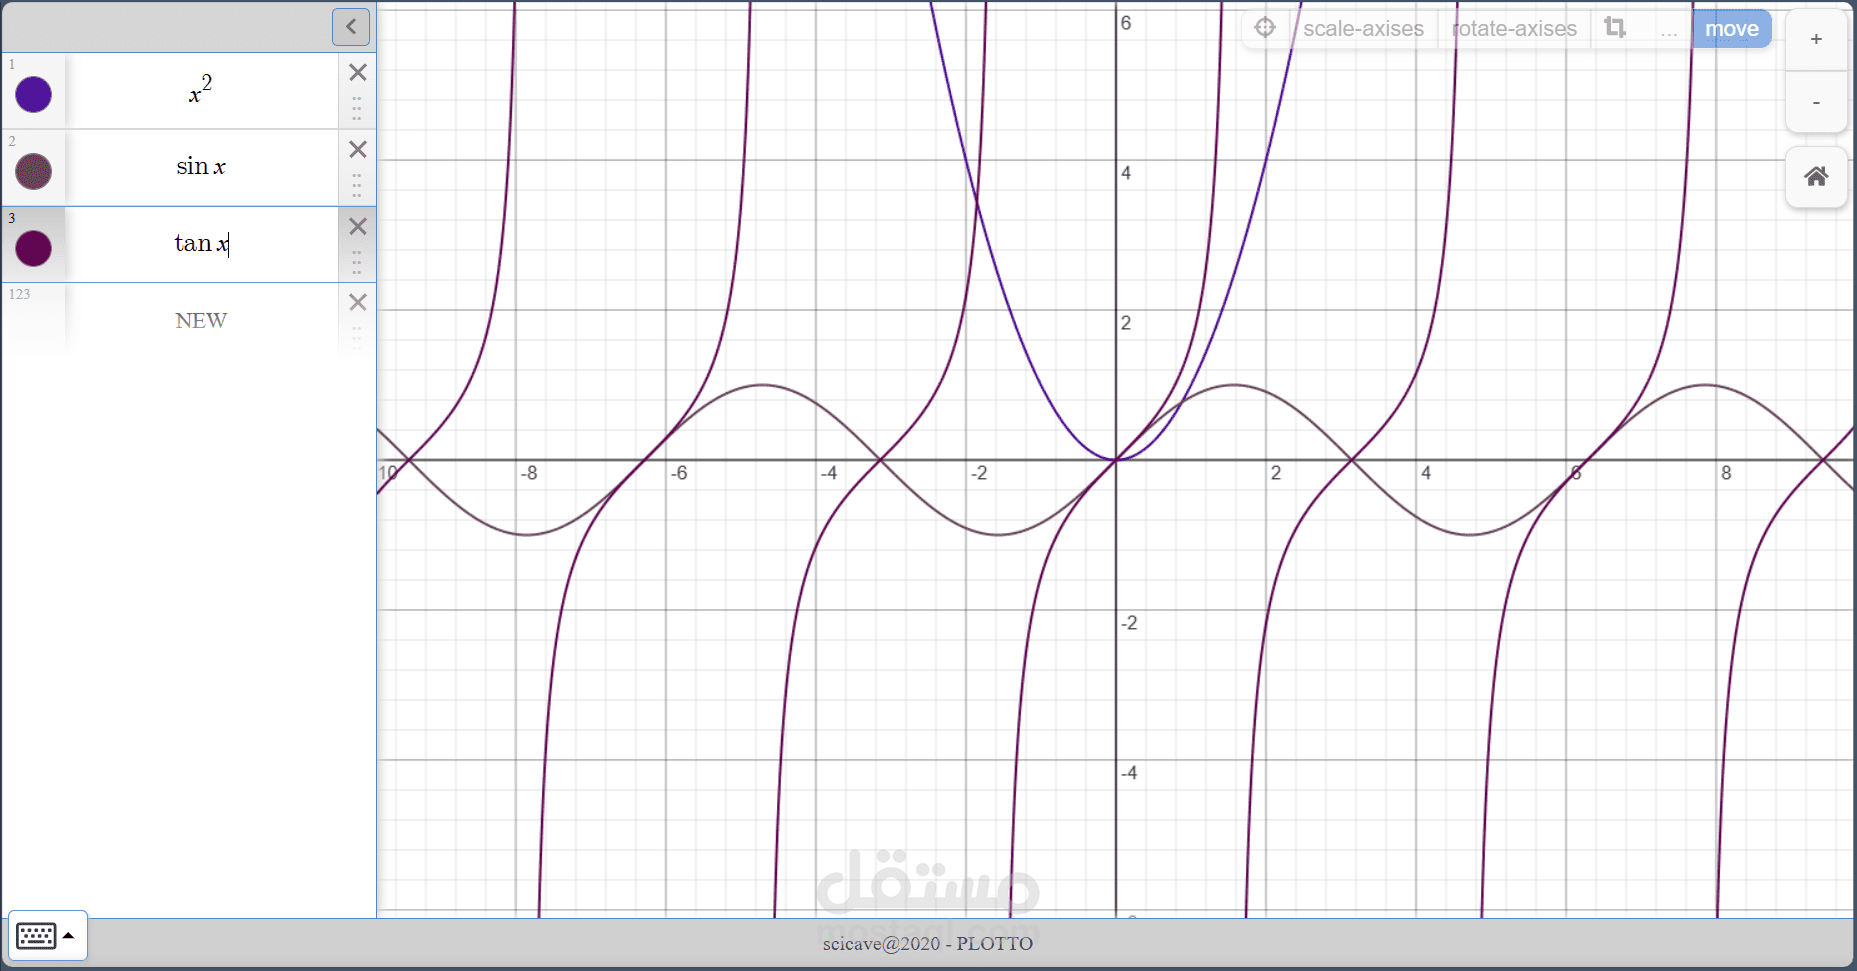Click the drag handle beside the sin x entry

click(x=356, y=183)
